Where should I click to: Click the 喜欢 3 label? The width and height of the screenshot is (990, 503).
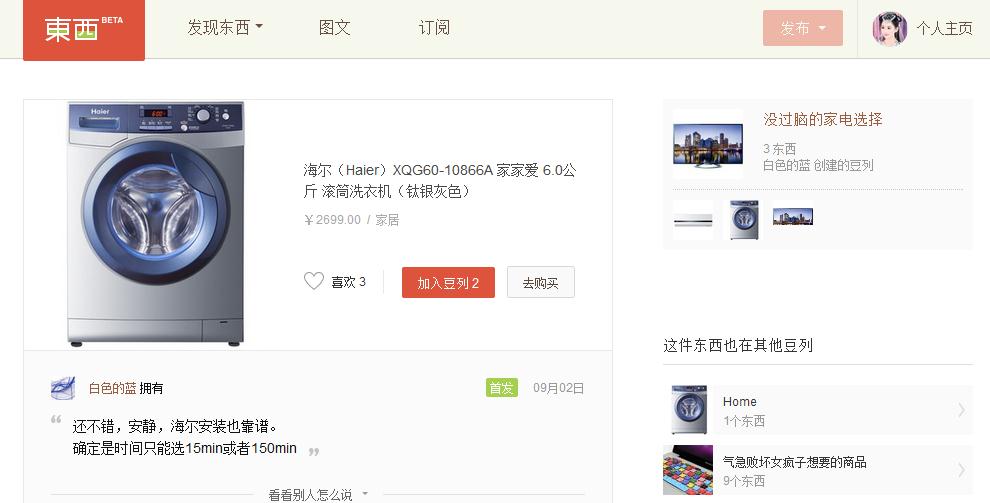click(349, 281)
